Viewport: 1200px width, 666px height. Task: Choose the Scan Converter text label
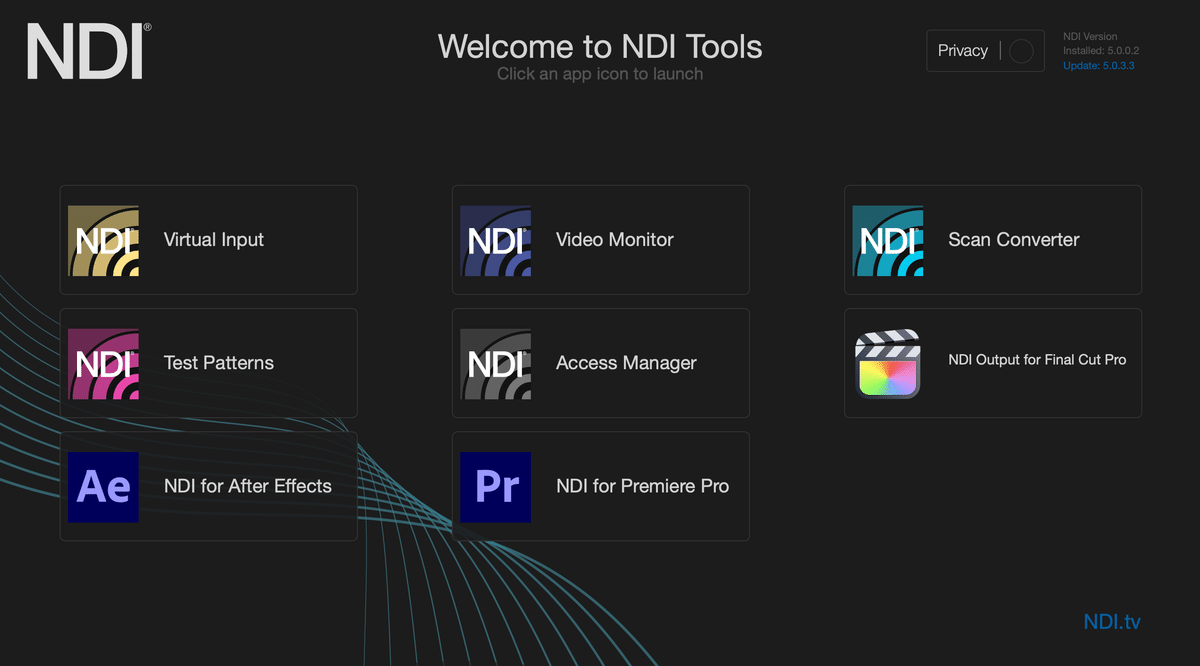point(1013,240)
